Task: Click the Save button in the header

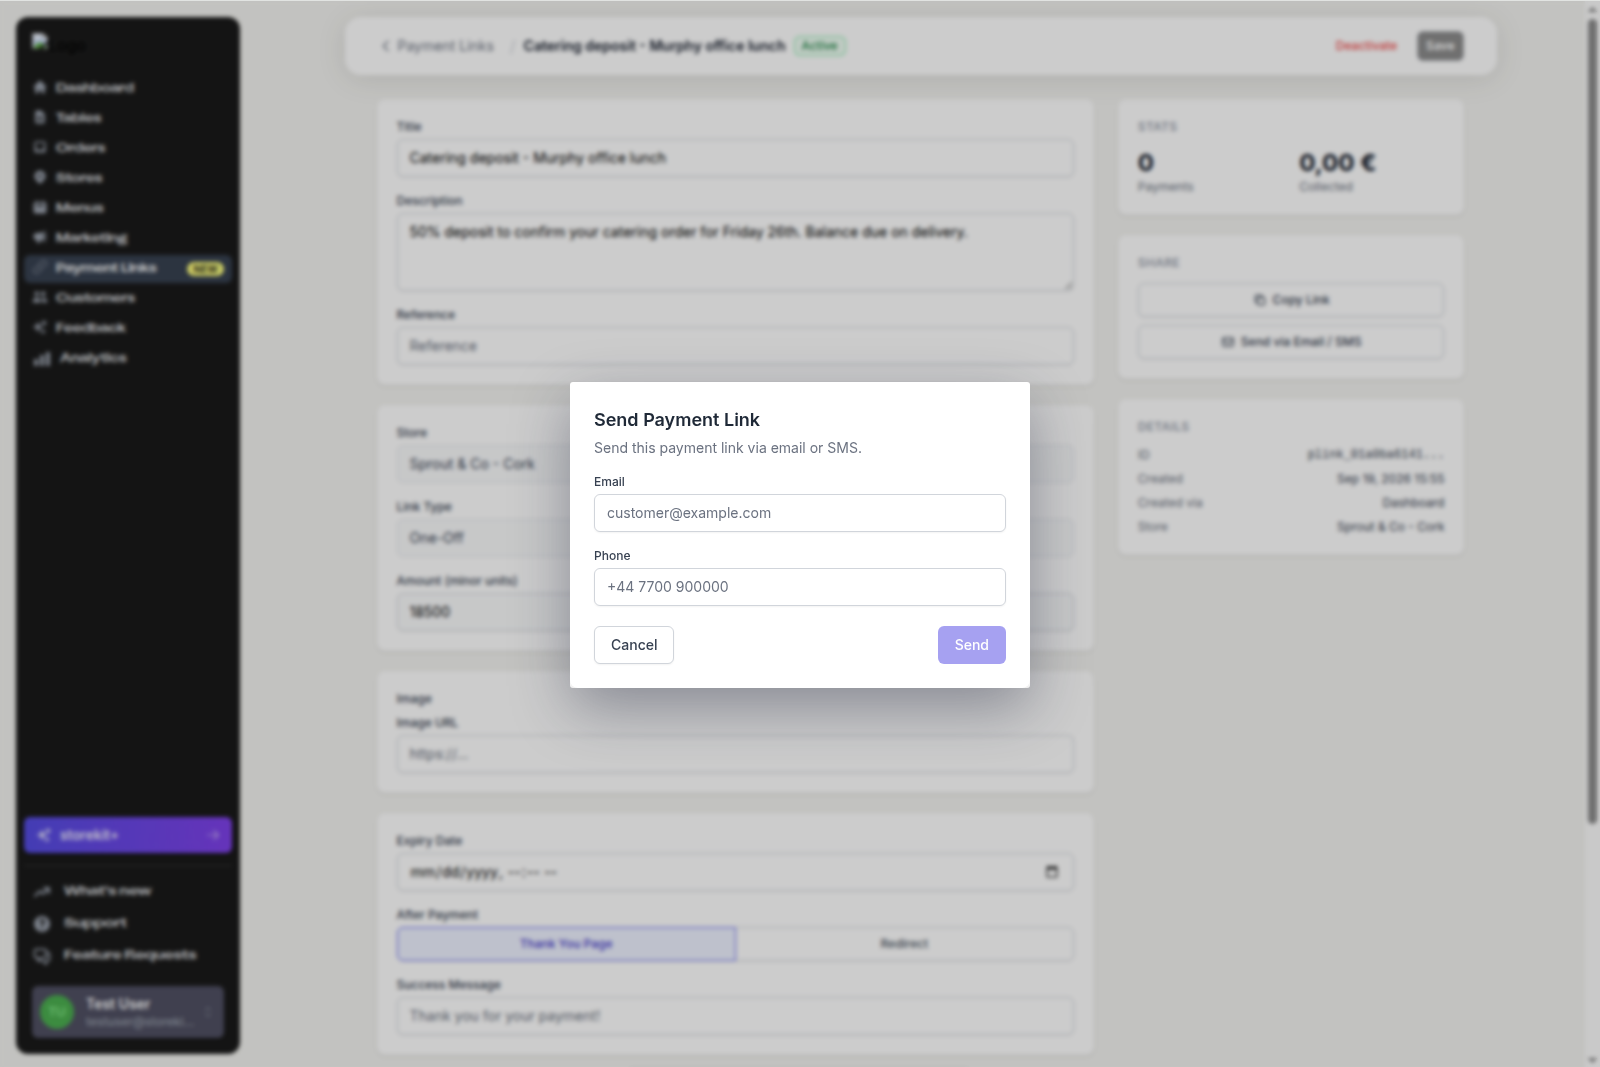Action: [x=1440, y=46]
